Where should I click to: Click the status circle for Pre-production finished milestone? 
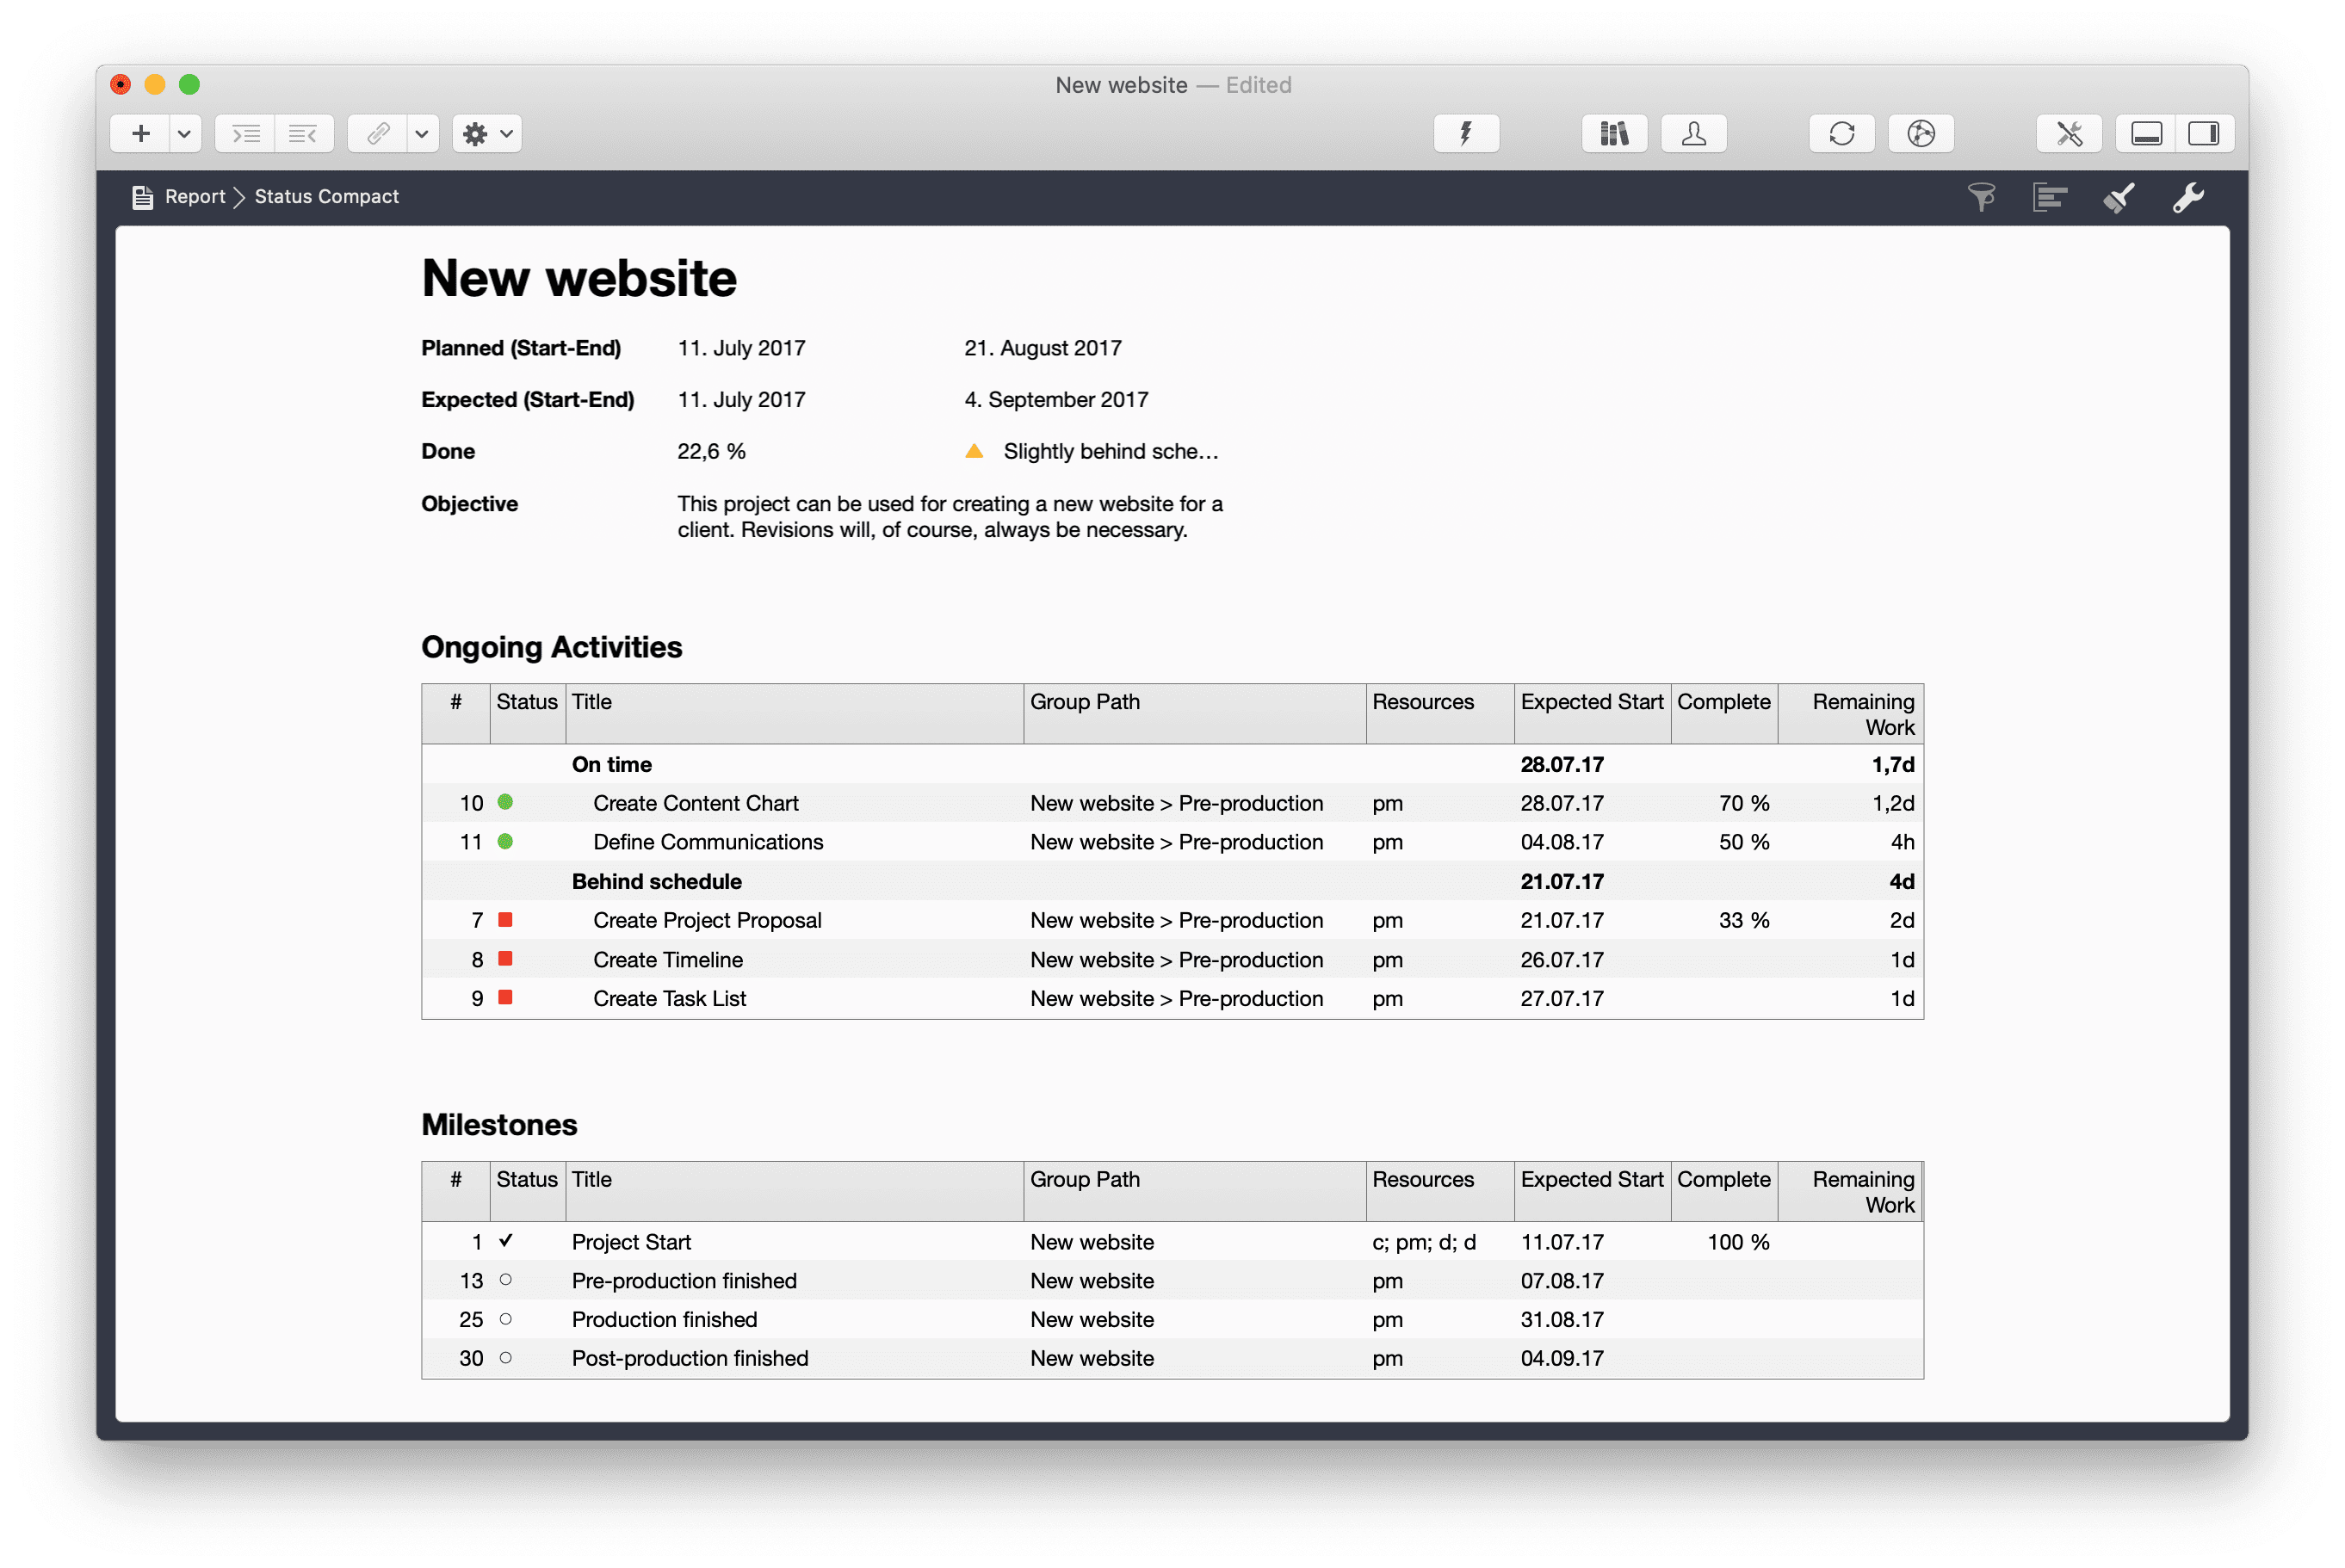pos(508,1280)
